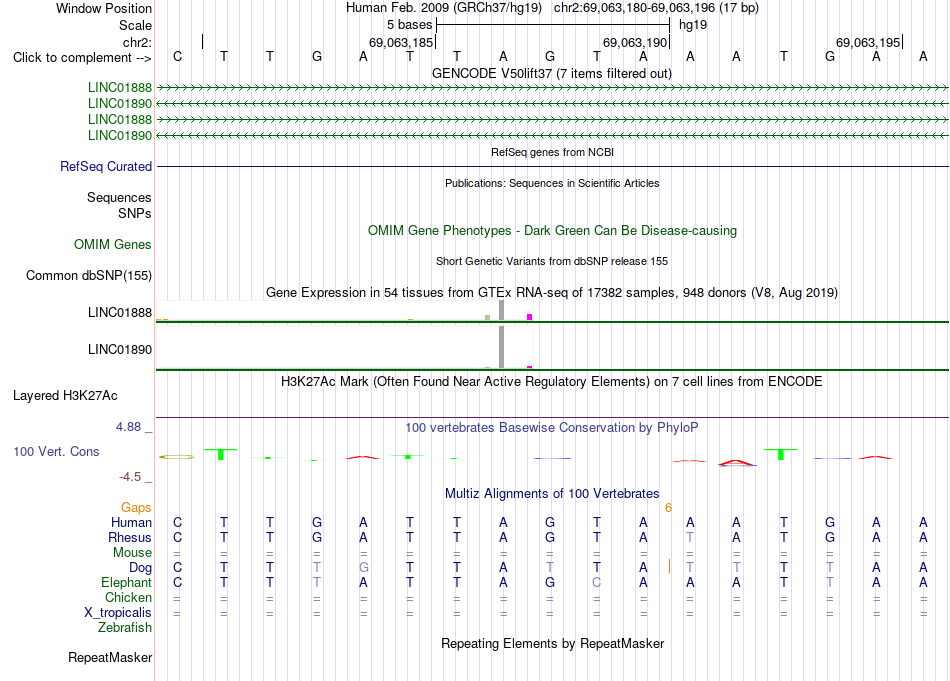Click the 'Common dbSNP(155)' track label
This screenshot has height=681, width=950.
pyautogui.click(x=89, y=275)
